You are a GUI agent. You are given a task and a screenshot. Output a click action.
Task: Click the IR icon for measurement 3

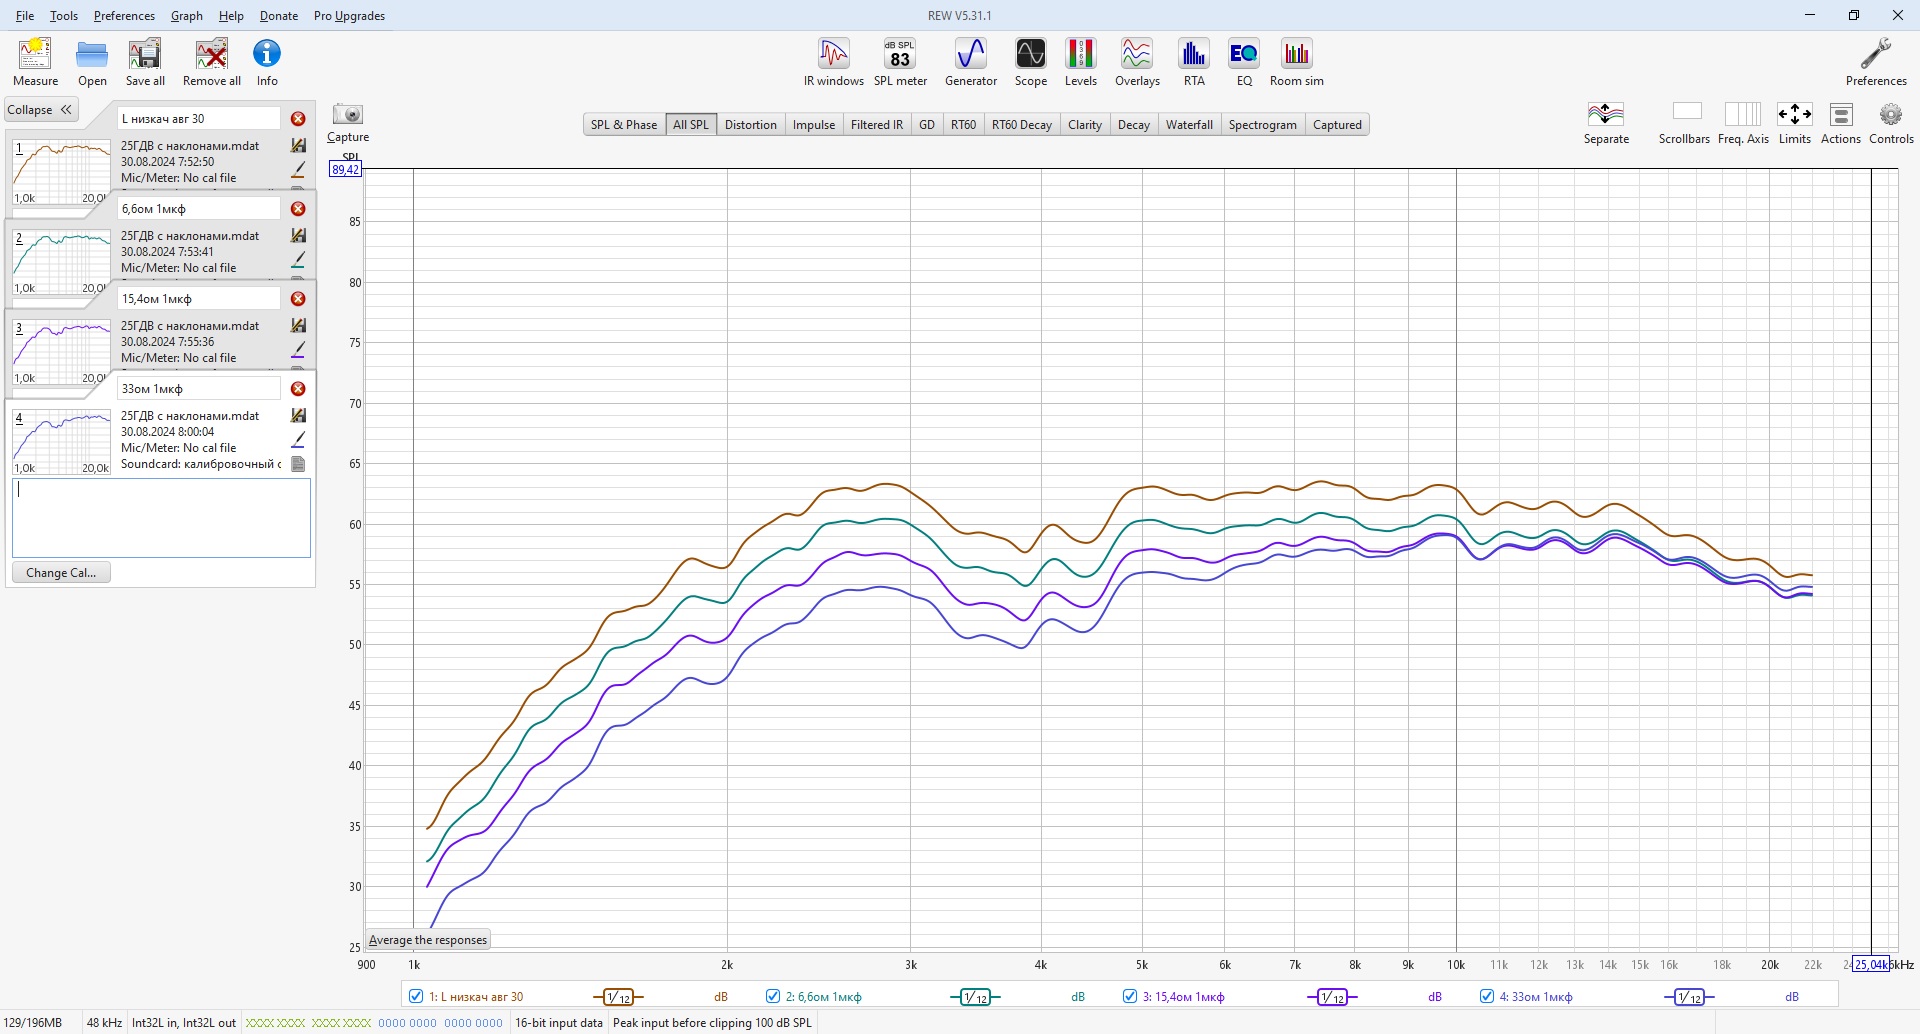(298, 326)
